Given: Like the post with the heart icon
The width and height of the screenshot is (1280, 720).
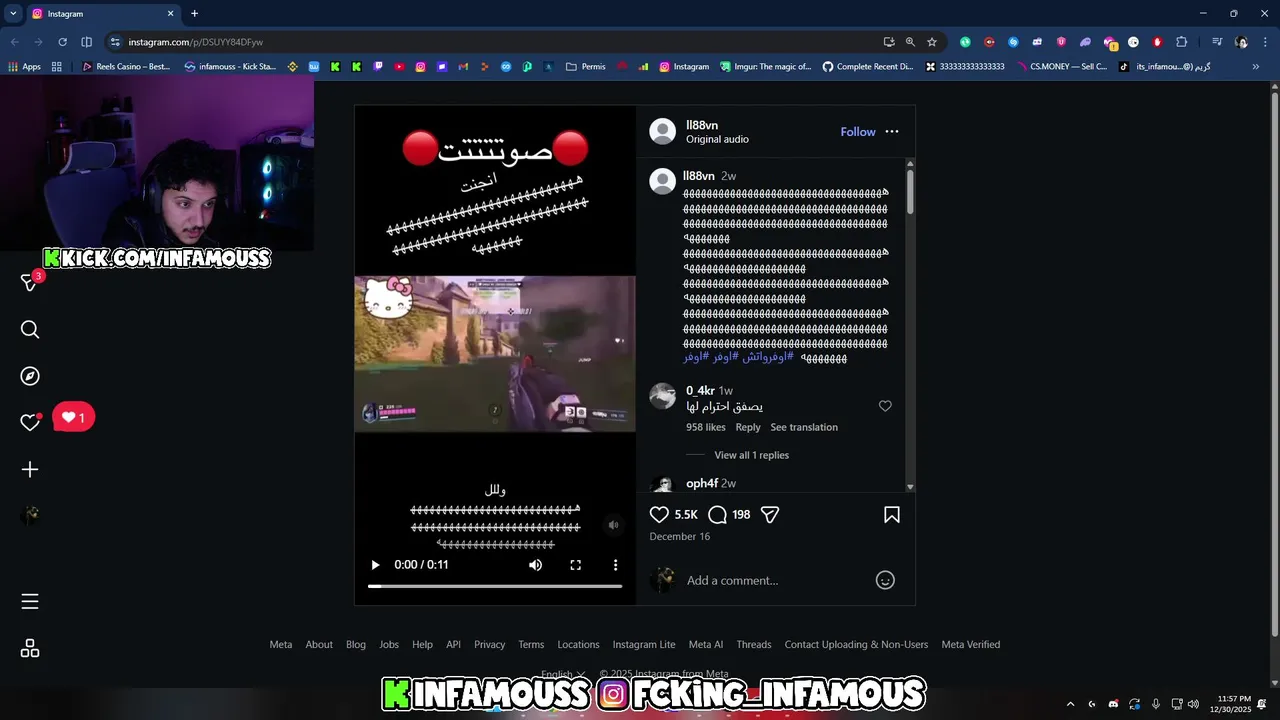Looking at the screenshot, I should point(659,514).
